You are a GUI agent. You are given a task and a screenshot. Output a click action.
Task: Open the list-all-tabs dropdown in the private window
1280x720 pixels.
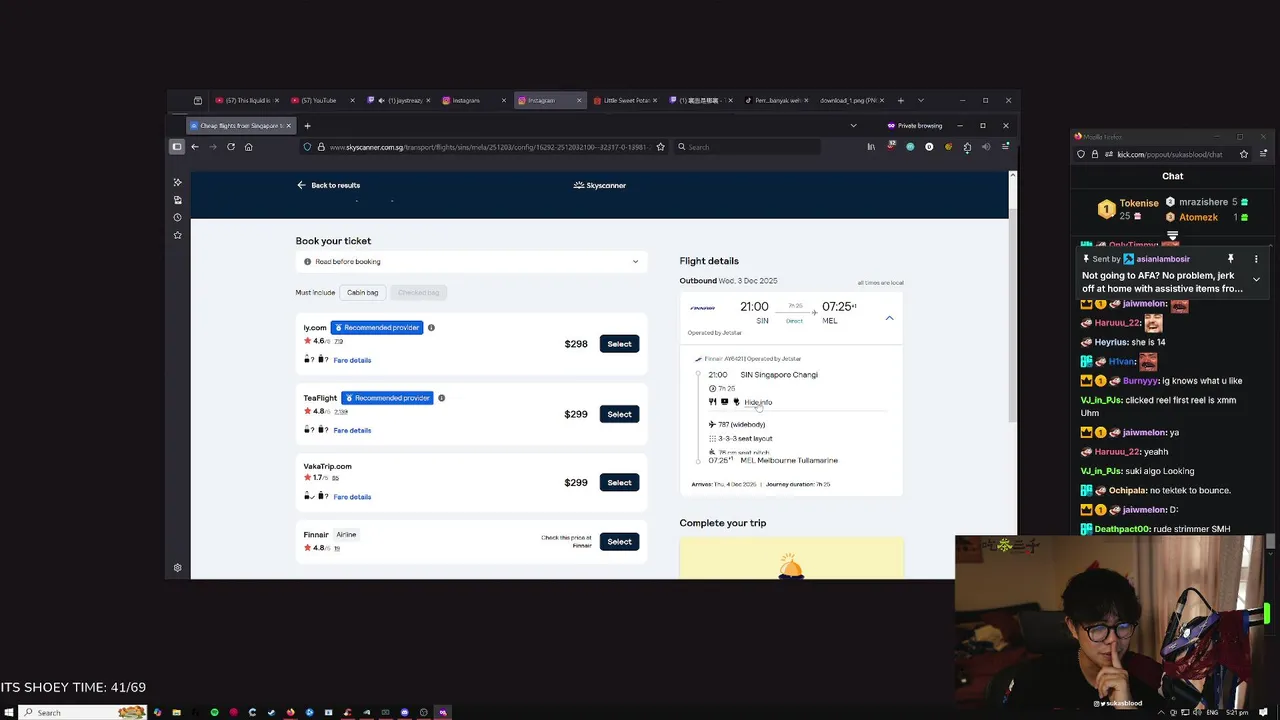[x=853, y=126]
